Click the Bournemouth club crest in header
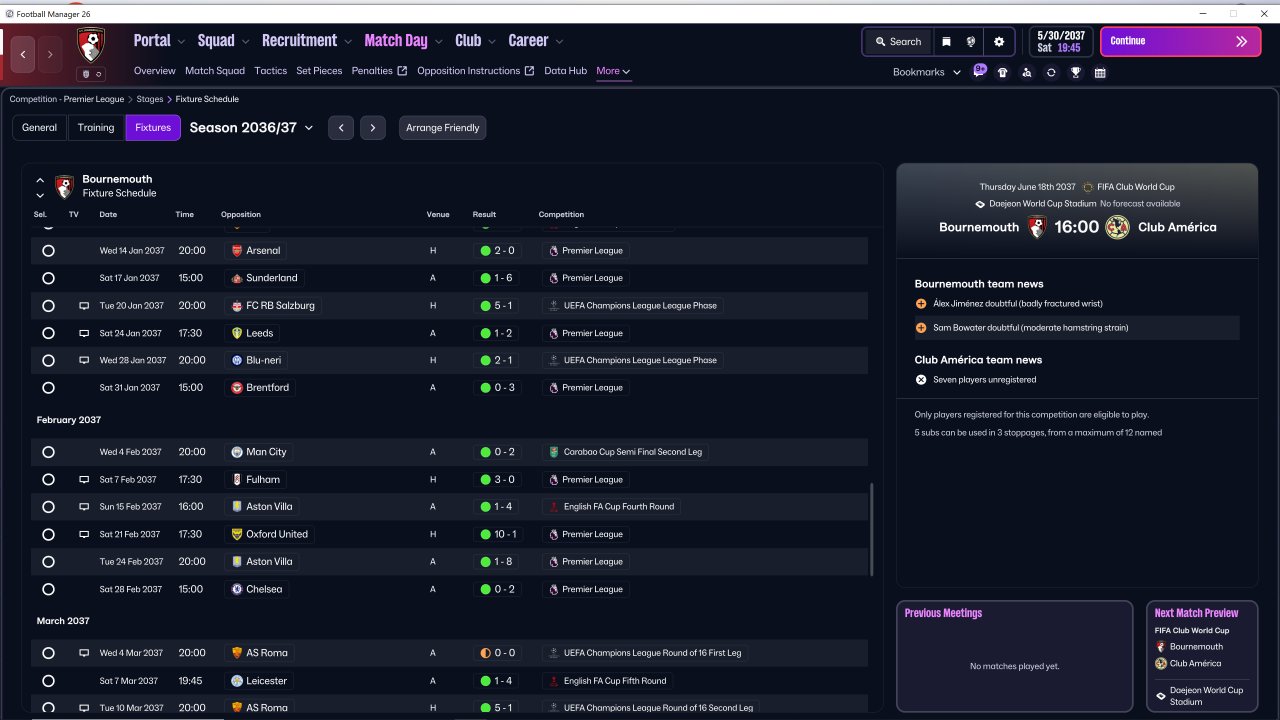The image size is (1280, 720). (91, 45)
